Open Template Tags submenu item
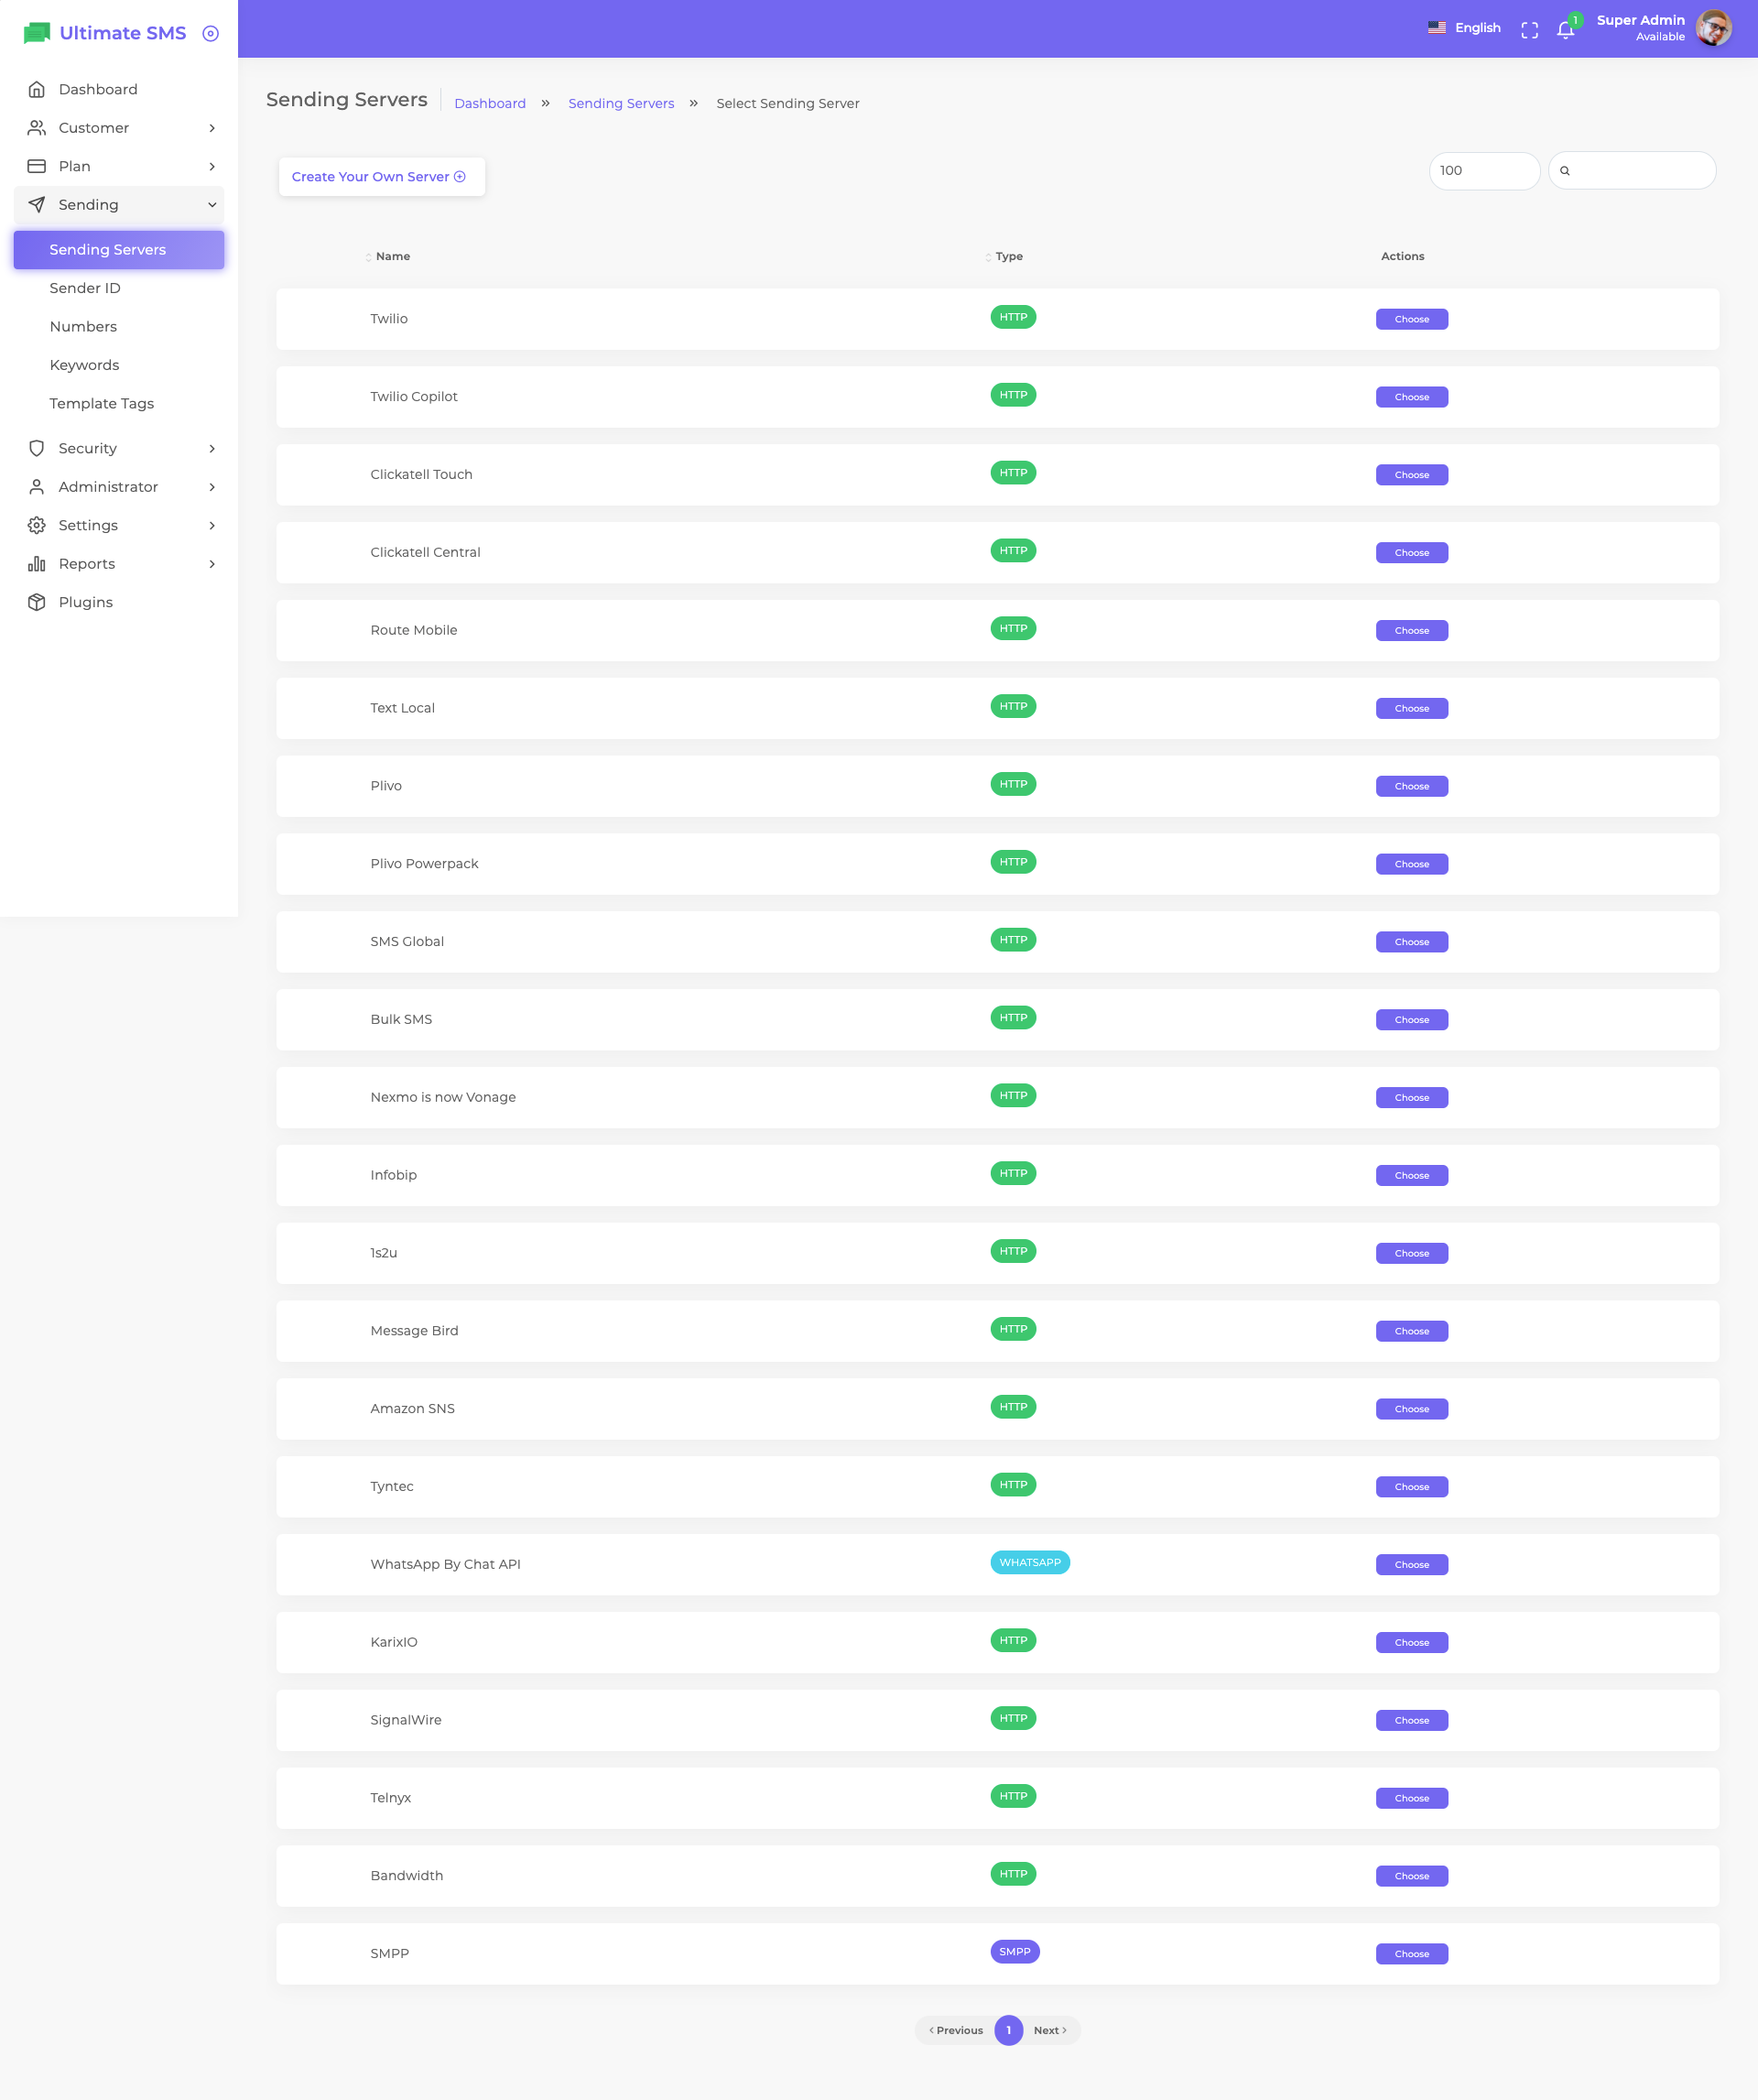The height and width of the screenshot is (2100, 1758). (119, 404)
